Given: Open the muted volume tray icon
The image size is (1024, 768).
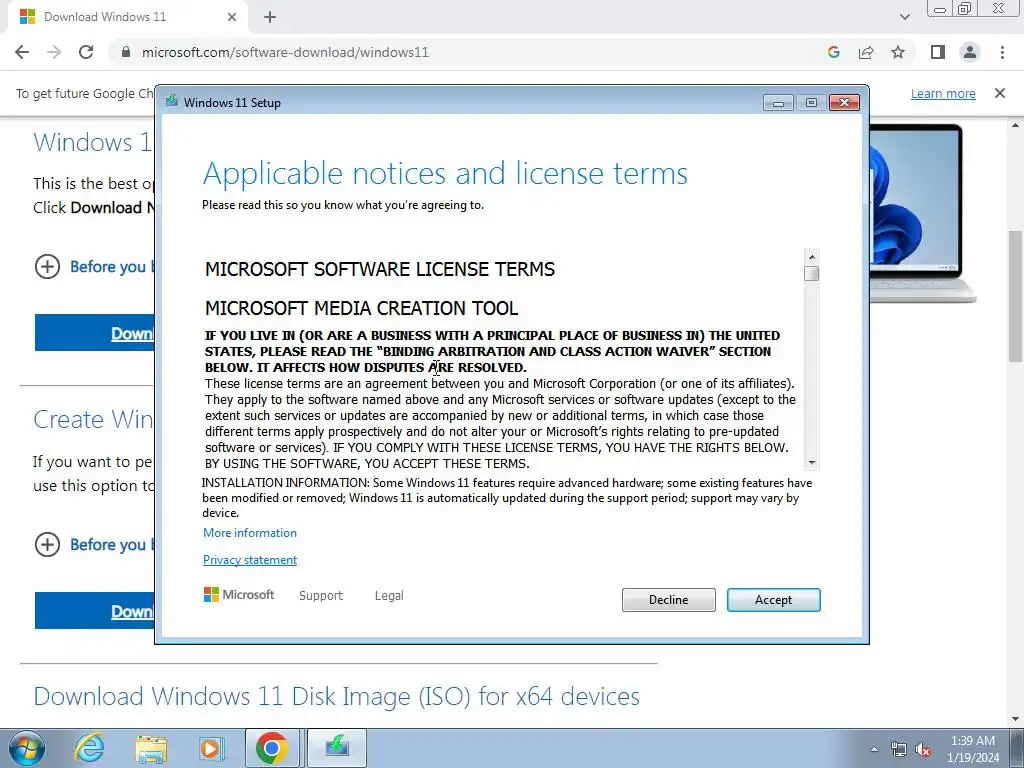Looking at the screenshot, I should pyautogui.click(x=923, y=750).
